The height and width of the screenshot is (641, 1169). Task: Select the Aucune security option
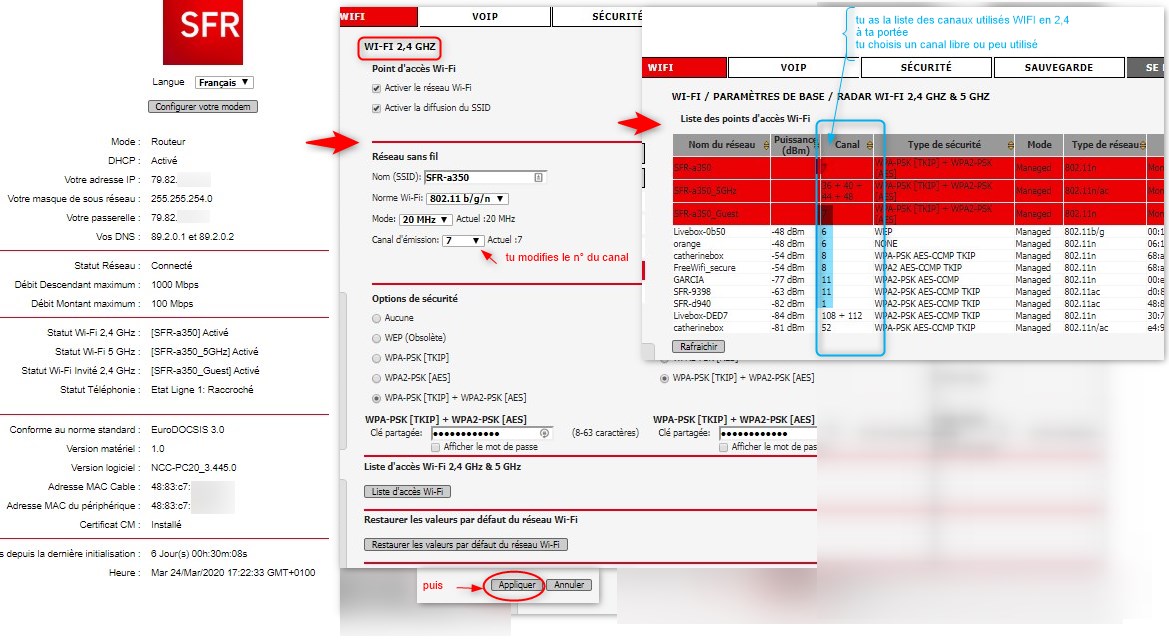[x=376, y=318]
